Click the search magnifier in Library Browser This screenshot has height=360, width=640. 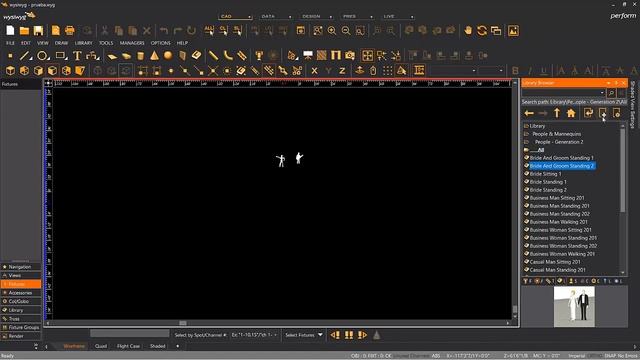click(611, 93)
